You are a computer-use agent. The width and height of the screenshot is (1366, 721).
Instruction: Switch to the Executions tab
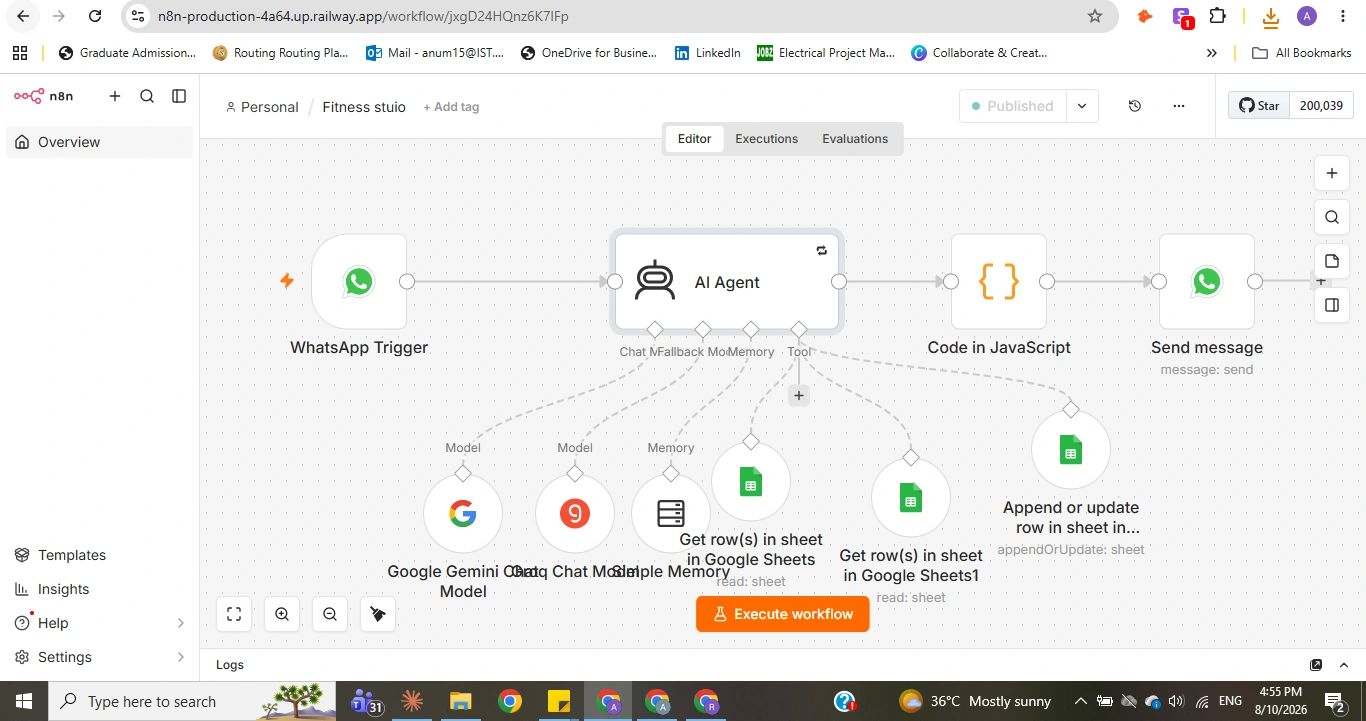pyautogui.click(x=767, y=139)
